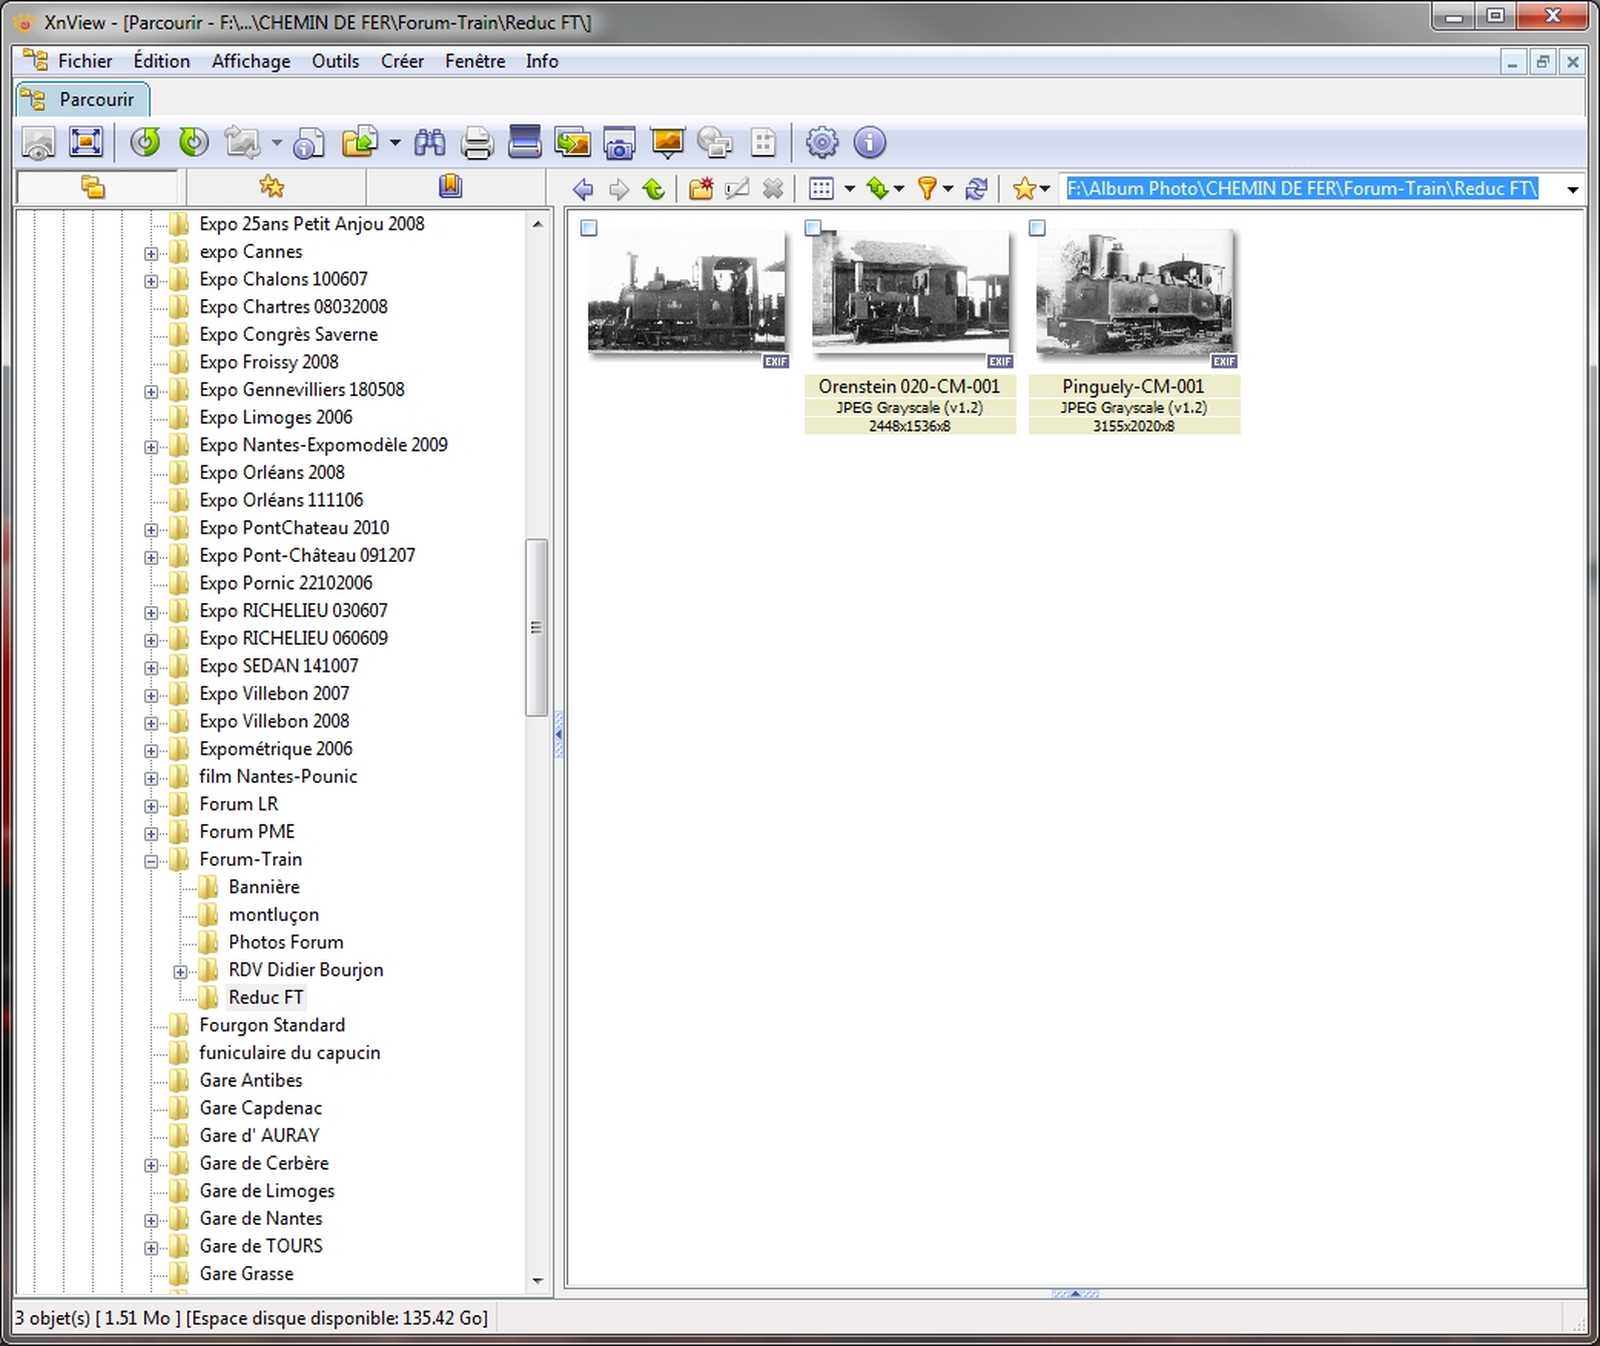Open the Fichier menu

tap(85, 61)
